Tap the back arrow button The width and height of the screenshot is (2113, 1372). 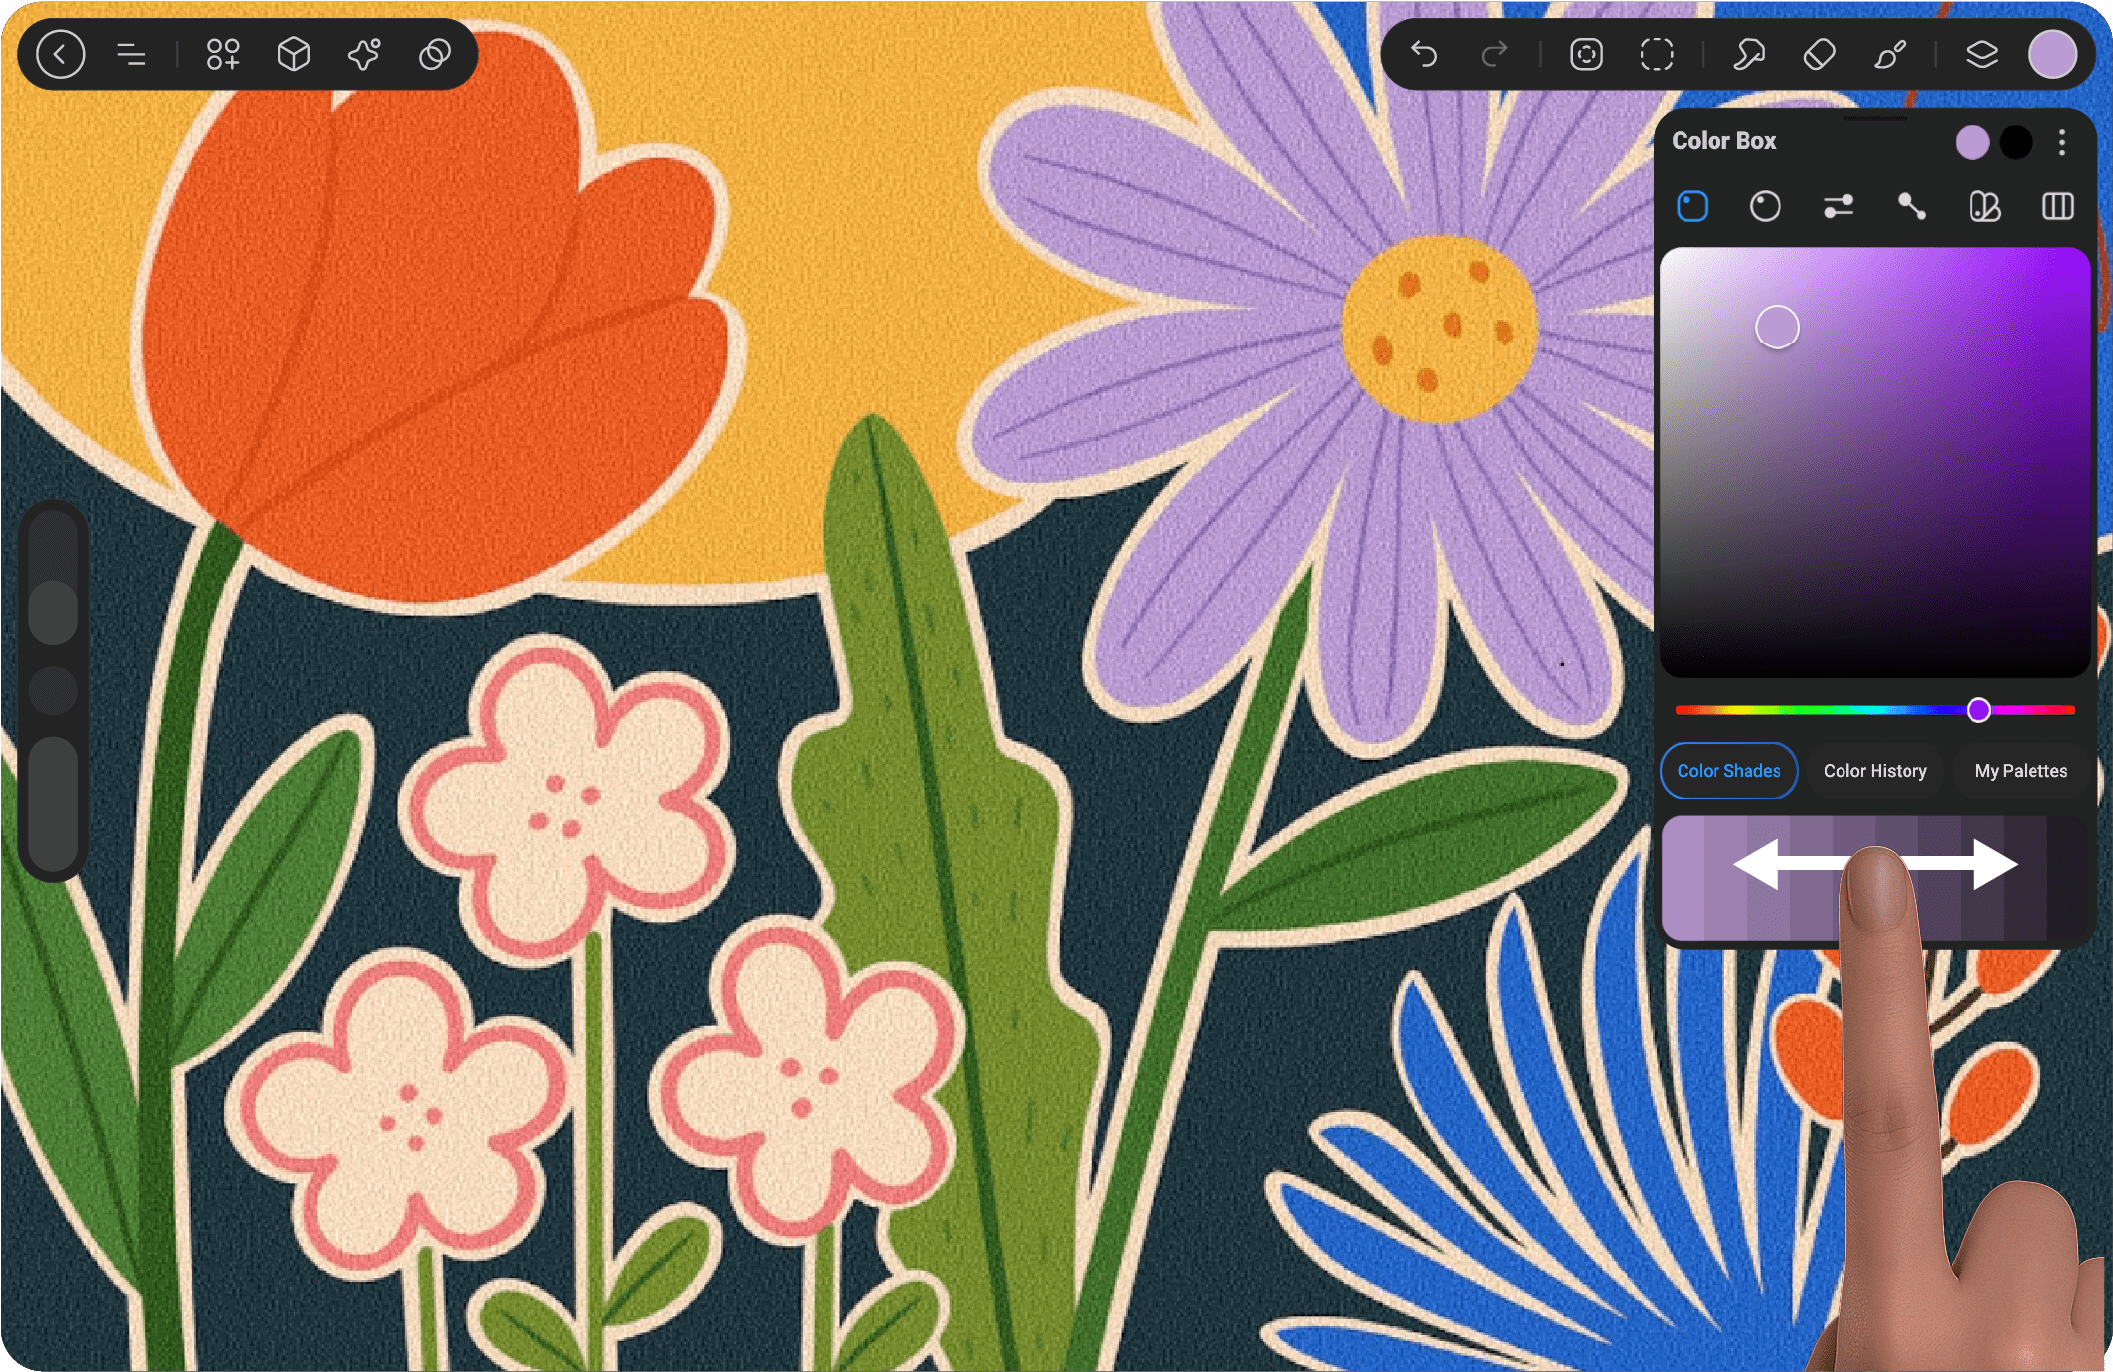point(60,54)
